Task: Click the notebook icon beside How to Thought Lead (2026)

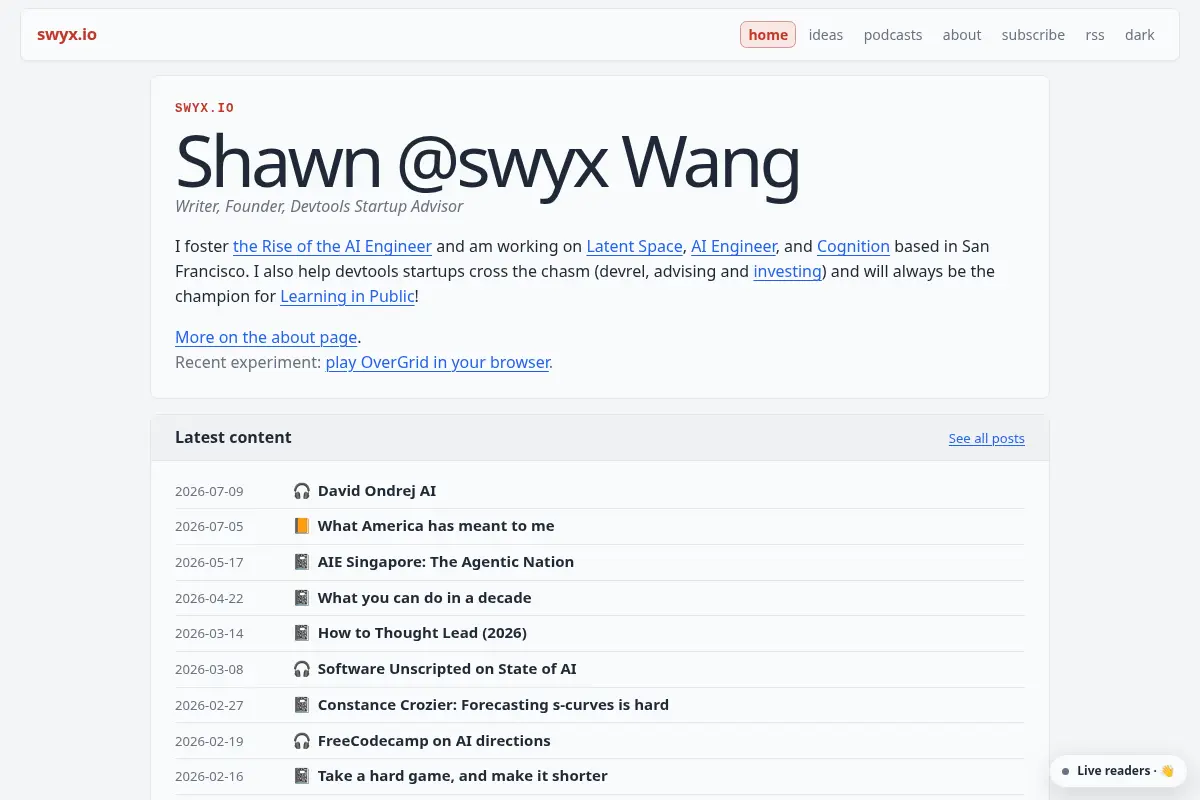Action: [x=302, y=633]
